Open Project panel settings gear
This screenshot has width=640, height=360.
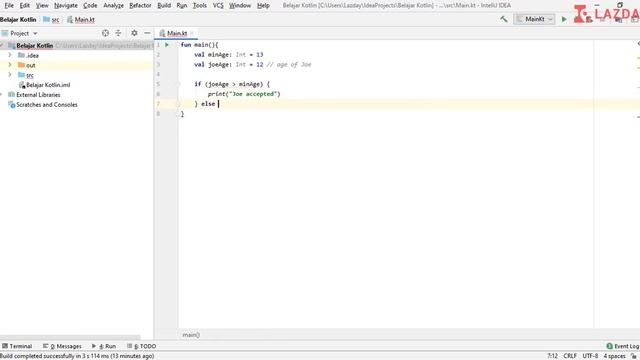[x=134, y=33]
